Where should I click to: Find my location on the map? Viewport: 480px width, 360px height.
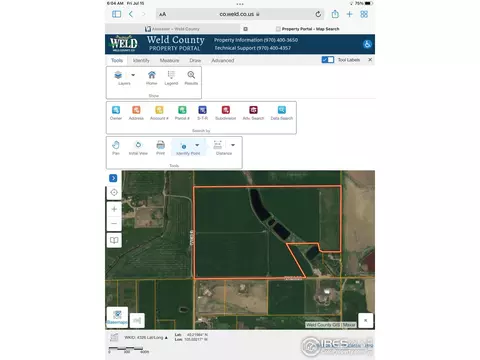tap(114, 192)
